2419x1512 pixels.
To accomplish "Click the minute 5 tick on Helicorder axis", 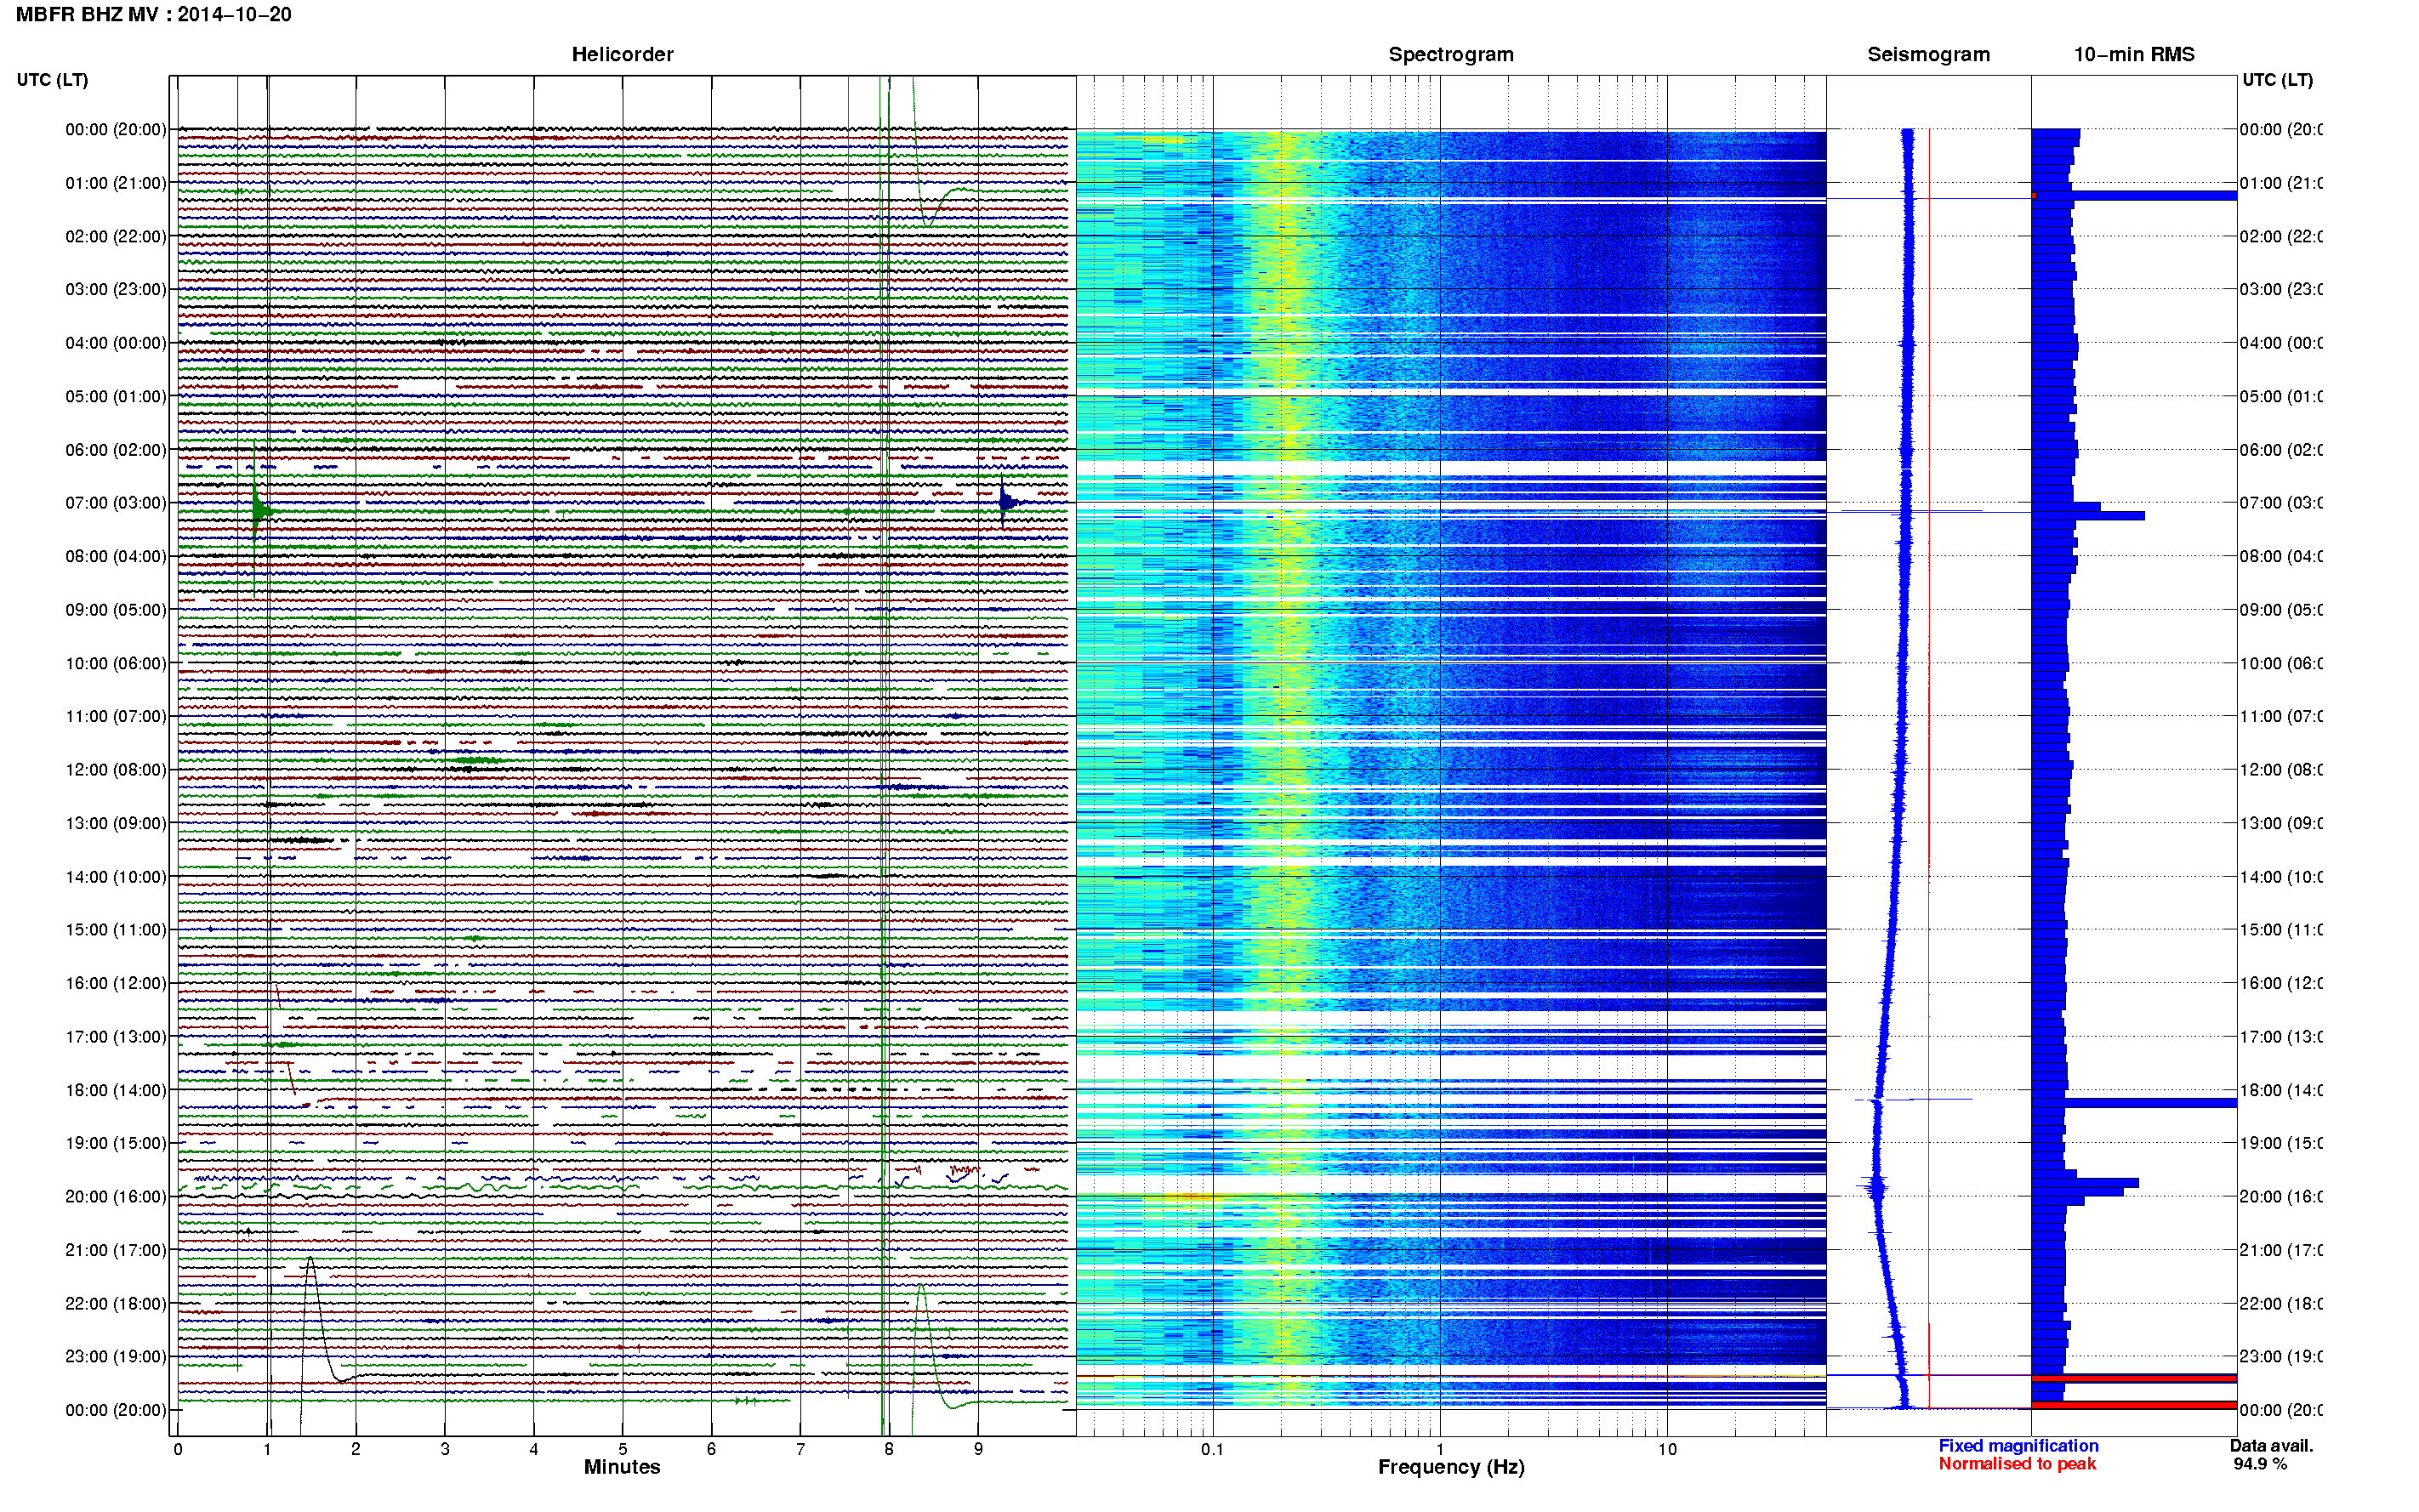I will pos(622,1449).
